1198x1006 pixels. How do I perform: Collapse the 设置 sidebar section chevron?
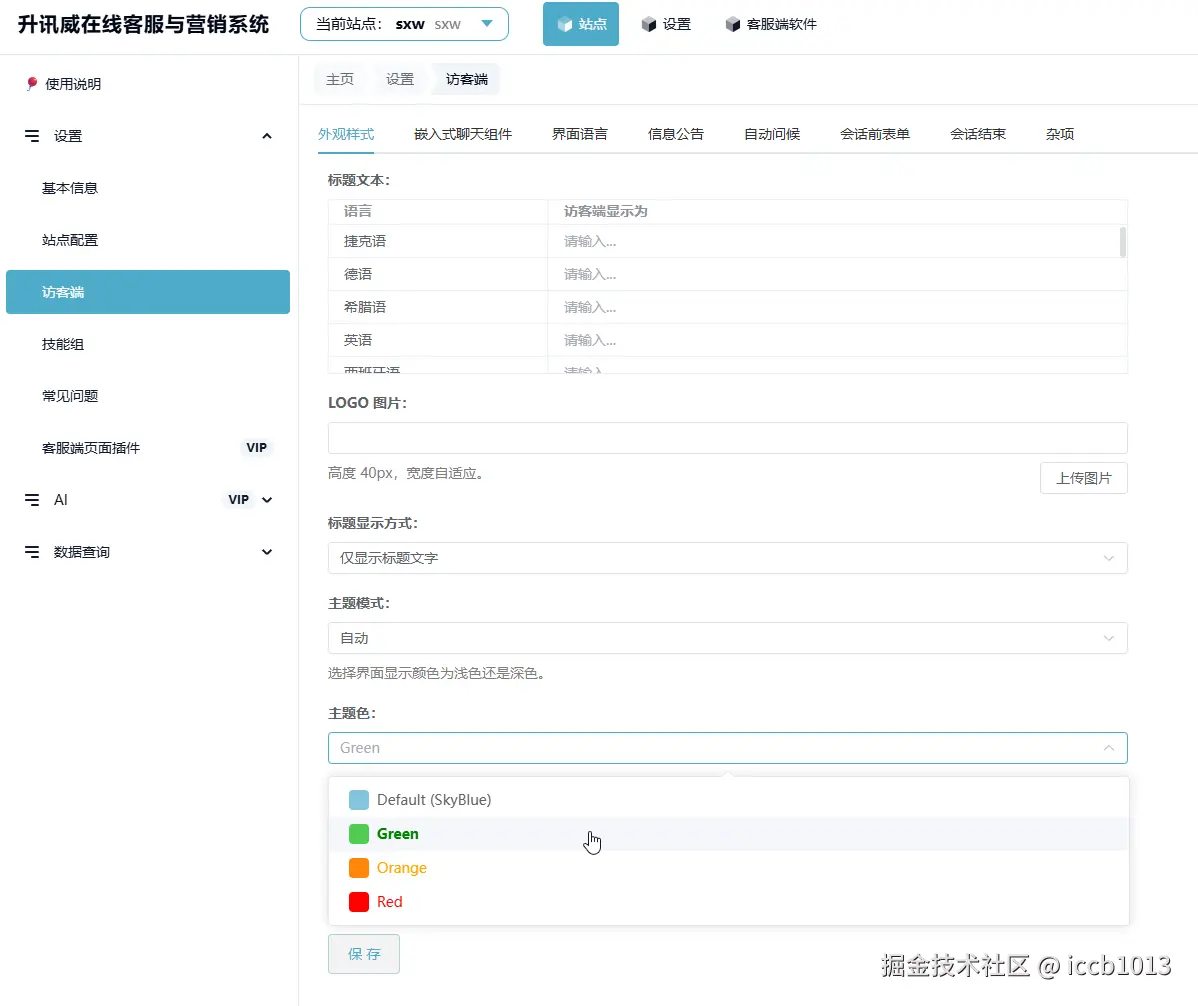point(267,136)
